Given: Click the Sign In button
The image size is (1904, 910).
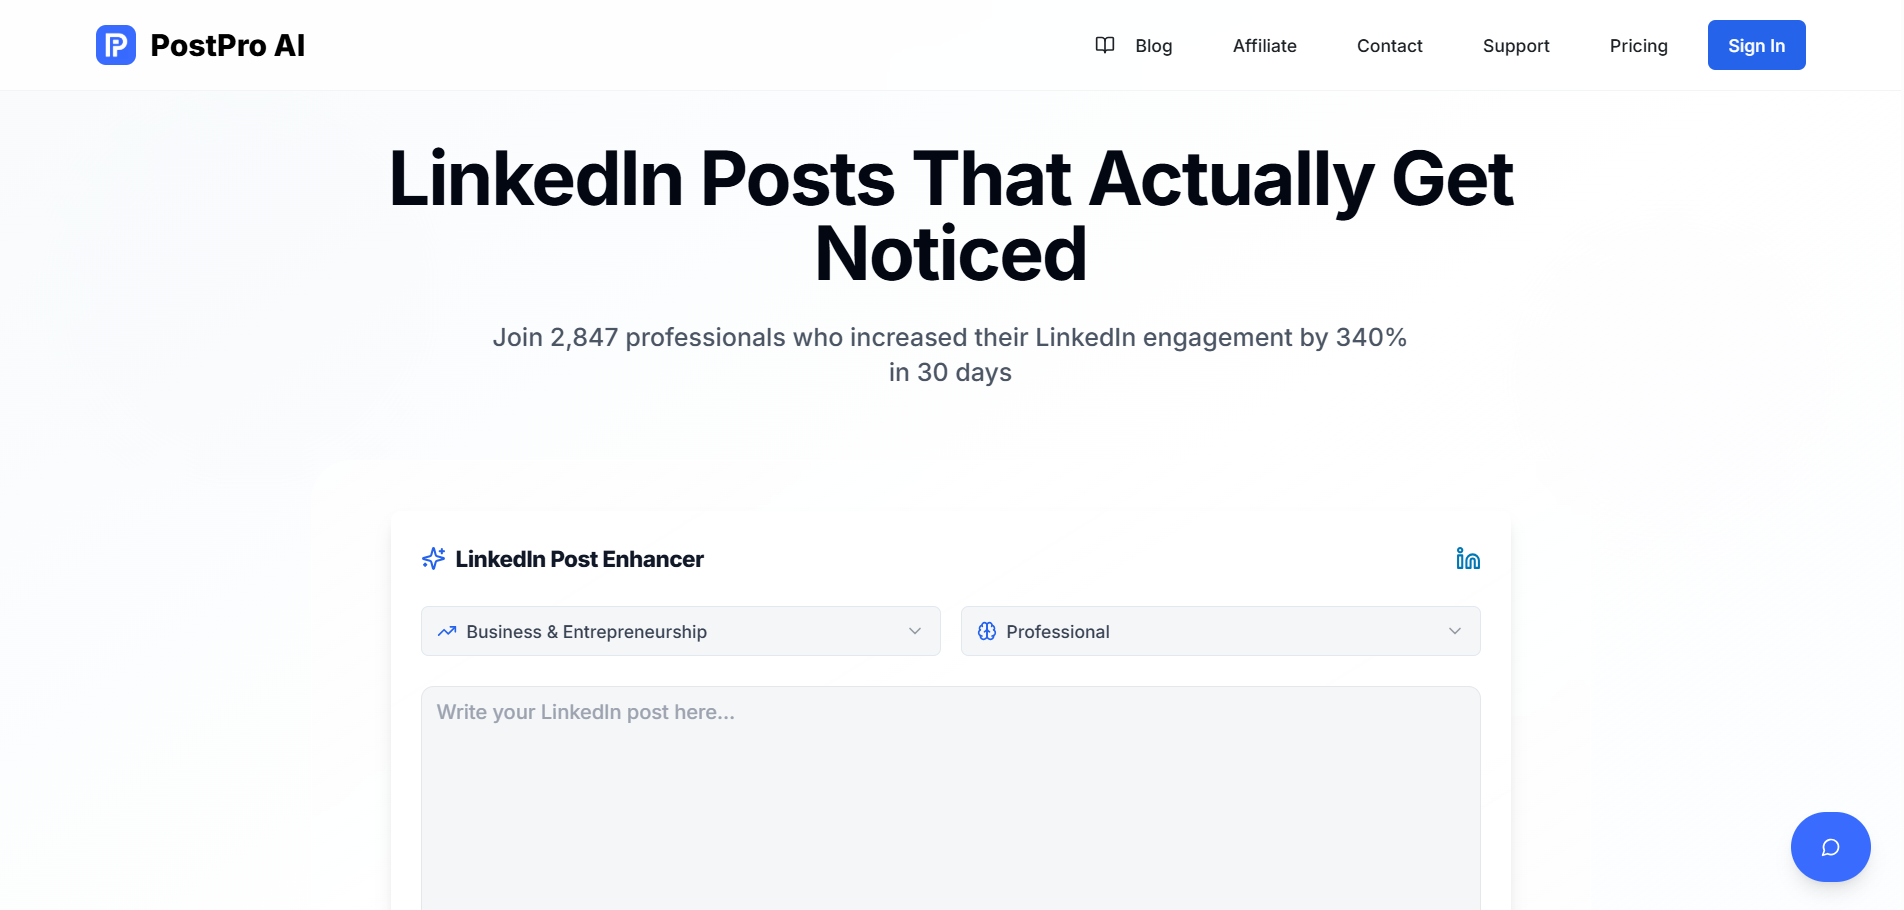Looking at the screenshot, I should 1756,45.
